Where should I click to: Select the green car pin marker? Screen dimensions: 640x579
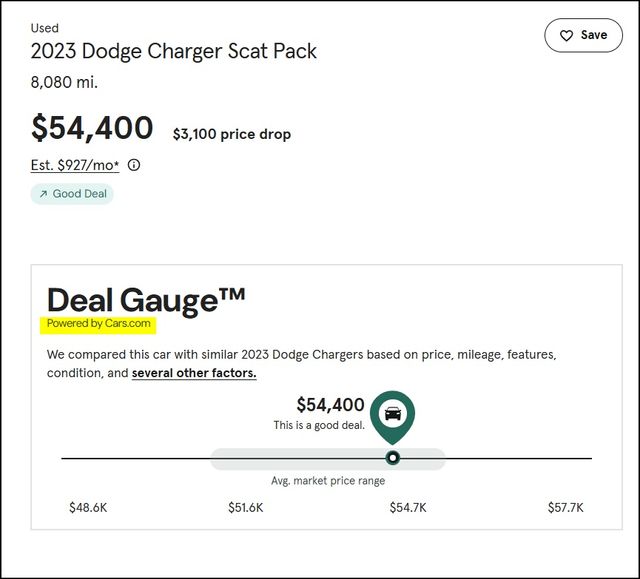click(392, 417)
